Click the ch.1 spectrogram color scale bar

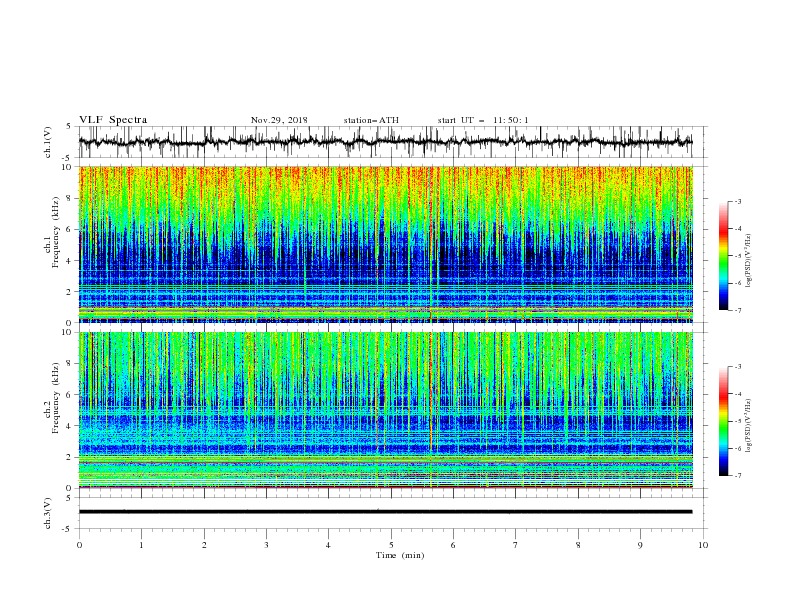(x=723, y=256)
